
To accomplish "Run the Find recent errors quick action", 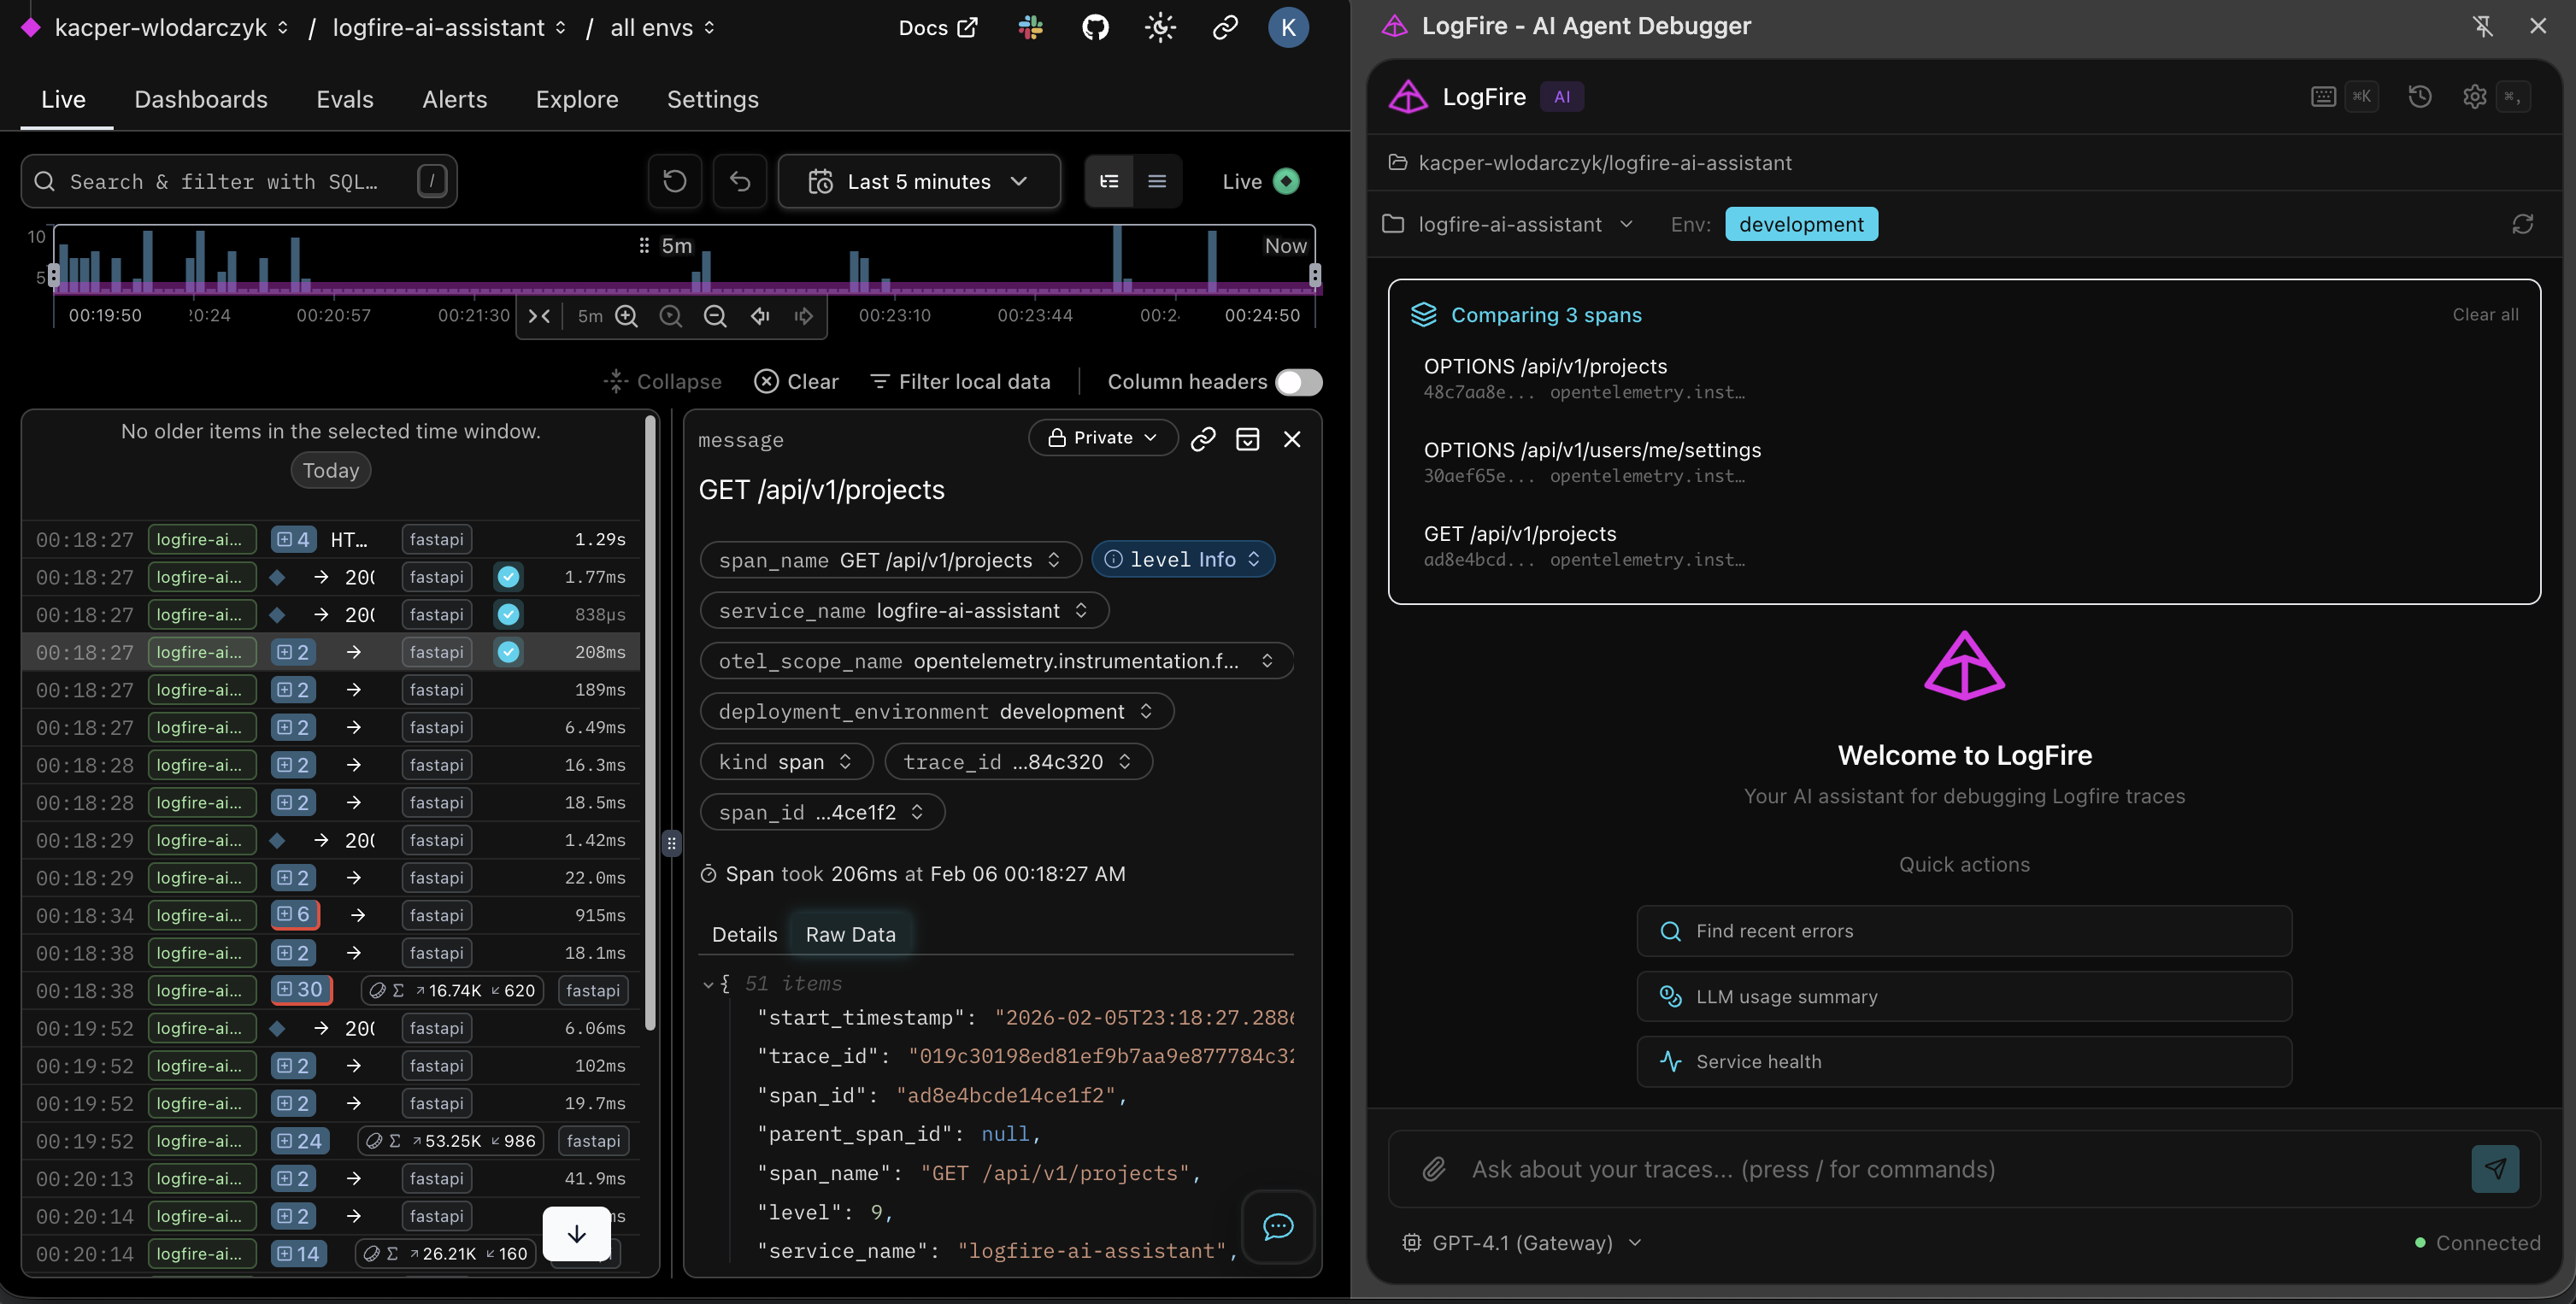I will coord(1963,930).
